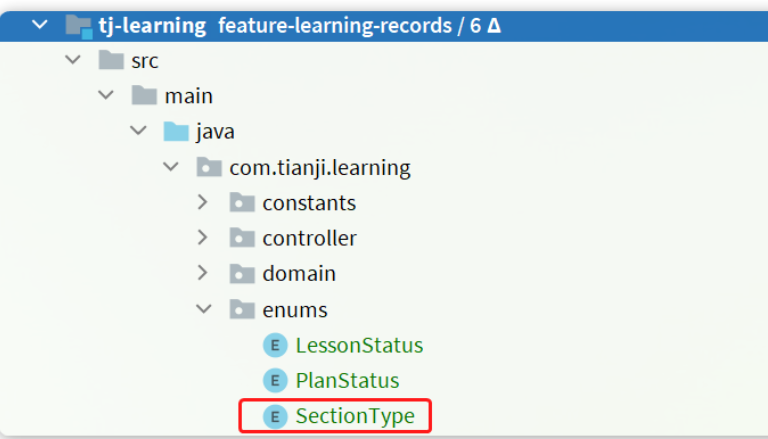
Task: Click the PlanStatus enum icon
Action: click(x=275, y=380)
